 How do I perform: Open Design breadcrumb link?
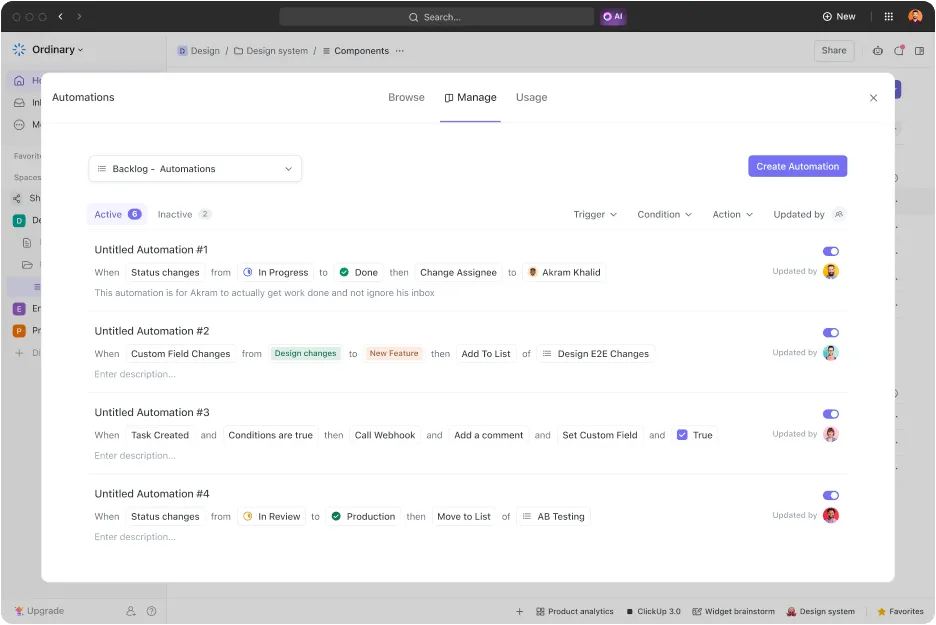199,51
